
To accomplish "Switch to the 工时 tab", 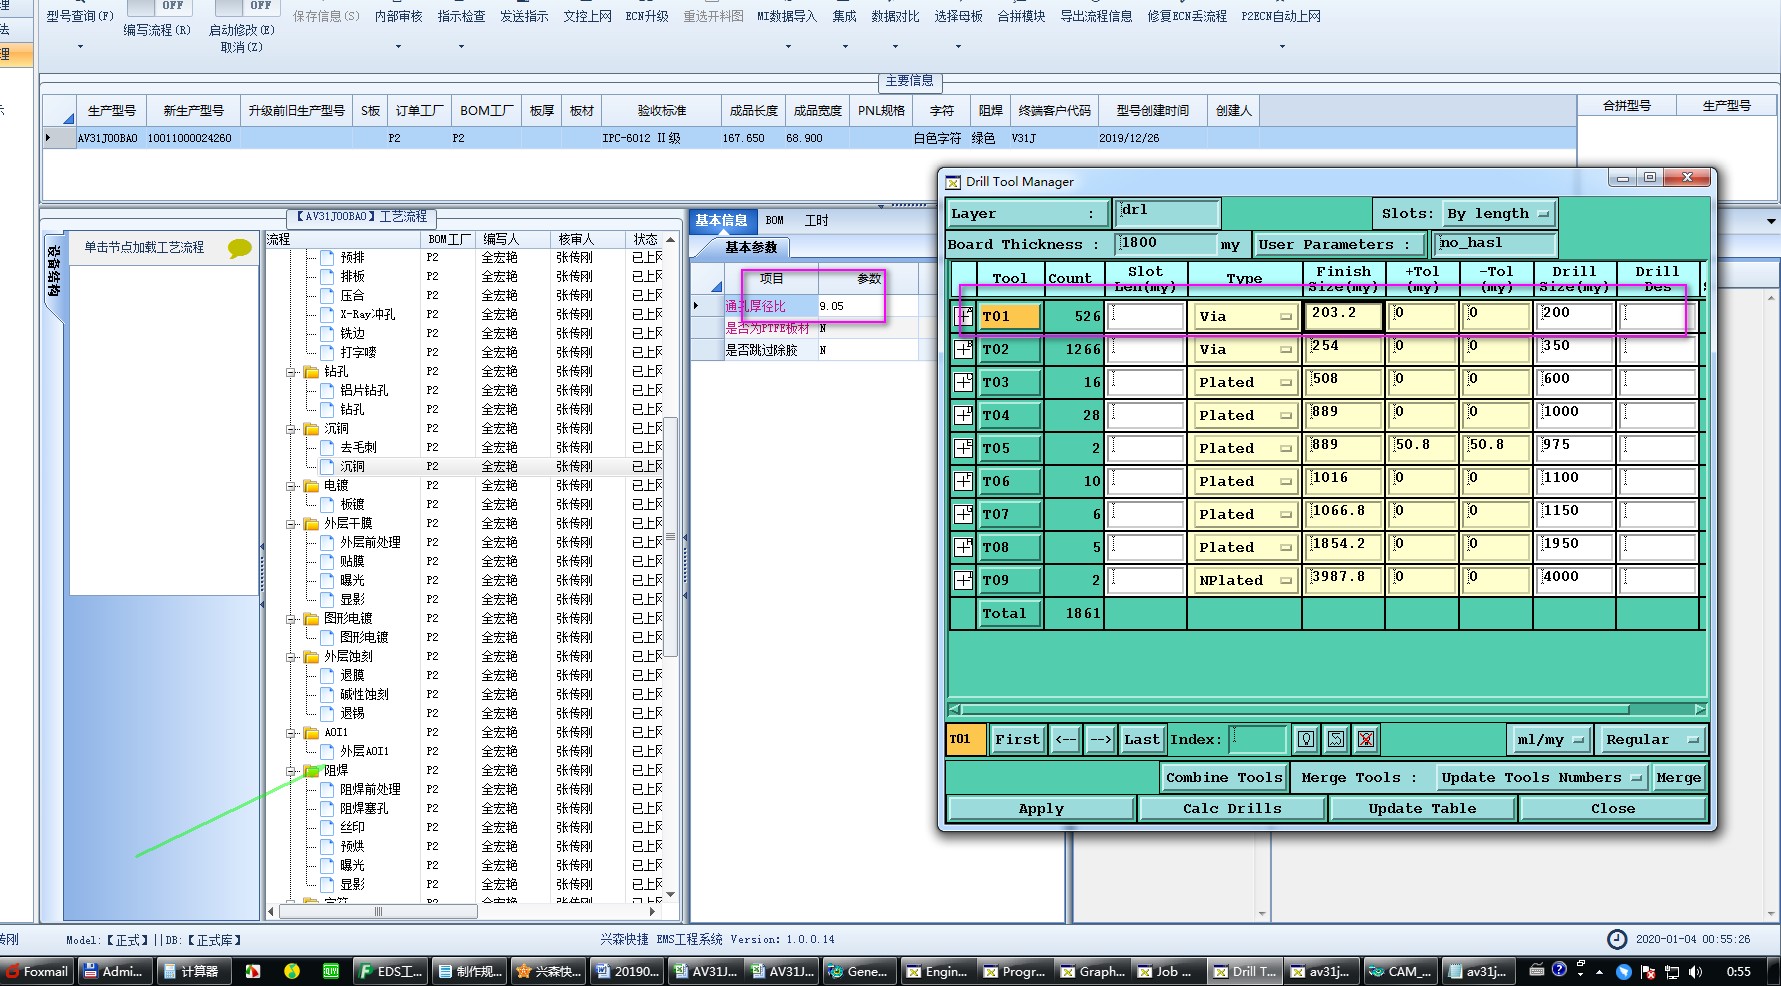I will 817,221.
